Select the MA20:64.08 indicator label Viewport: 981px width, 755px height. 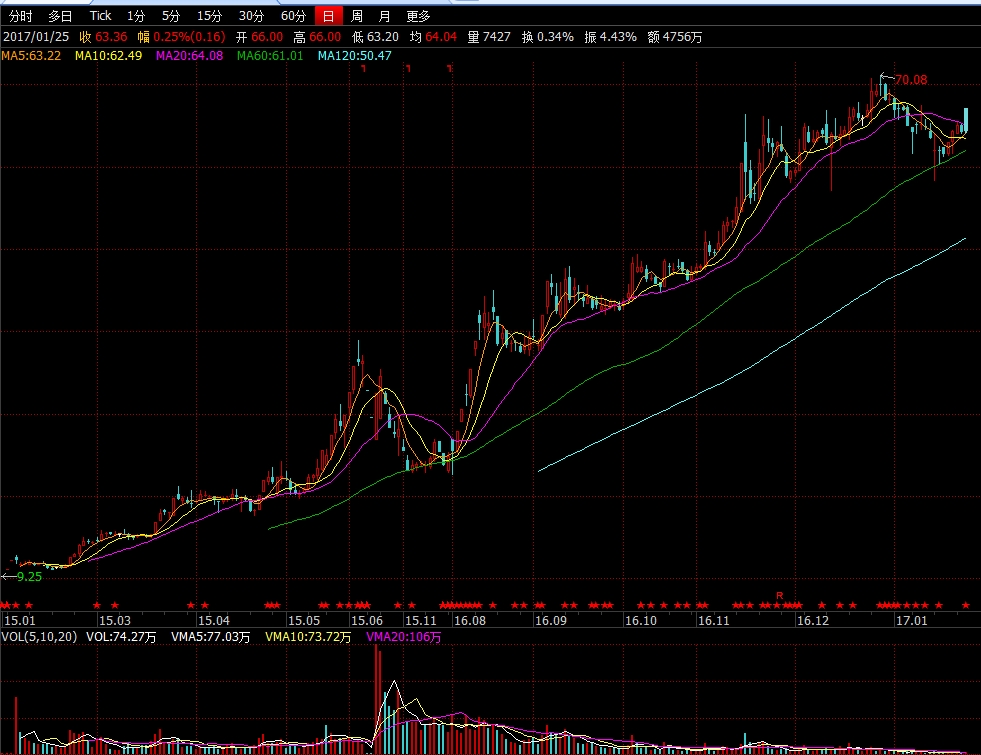pos(189,55)
